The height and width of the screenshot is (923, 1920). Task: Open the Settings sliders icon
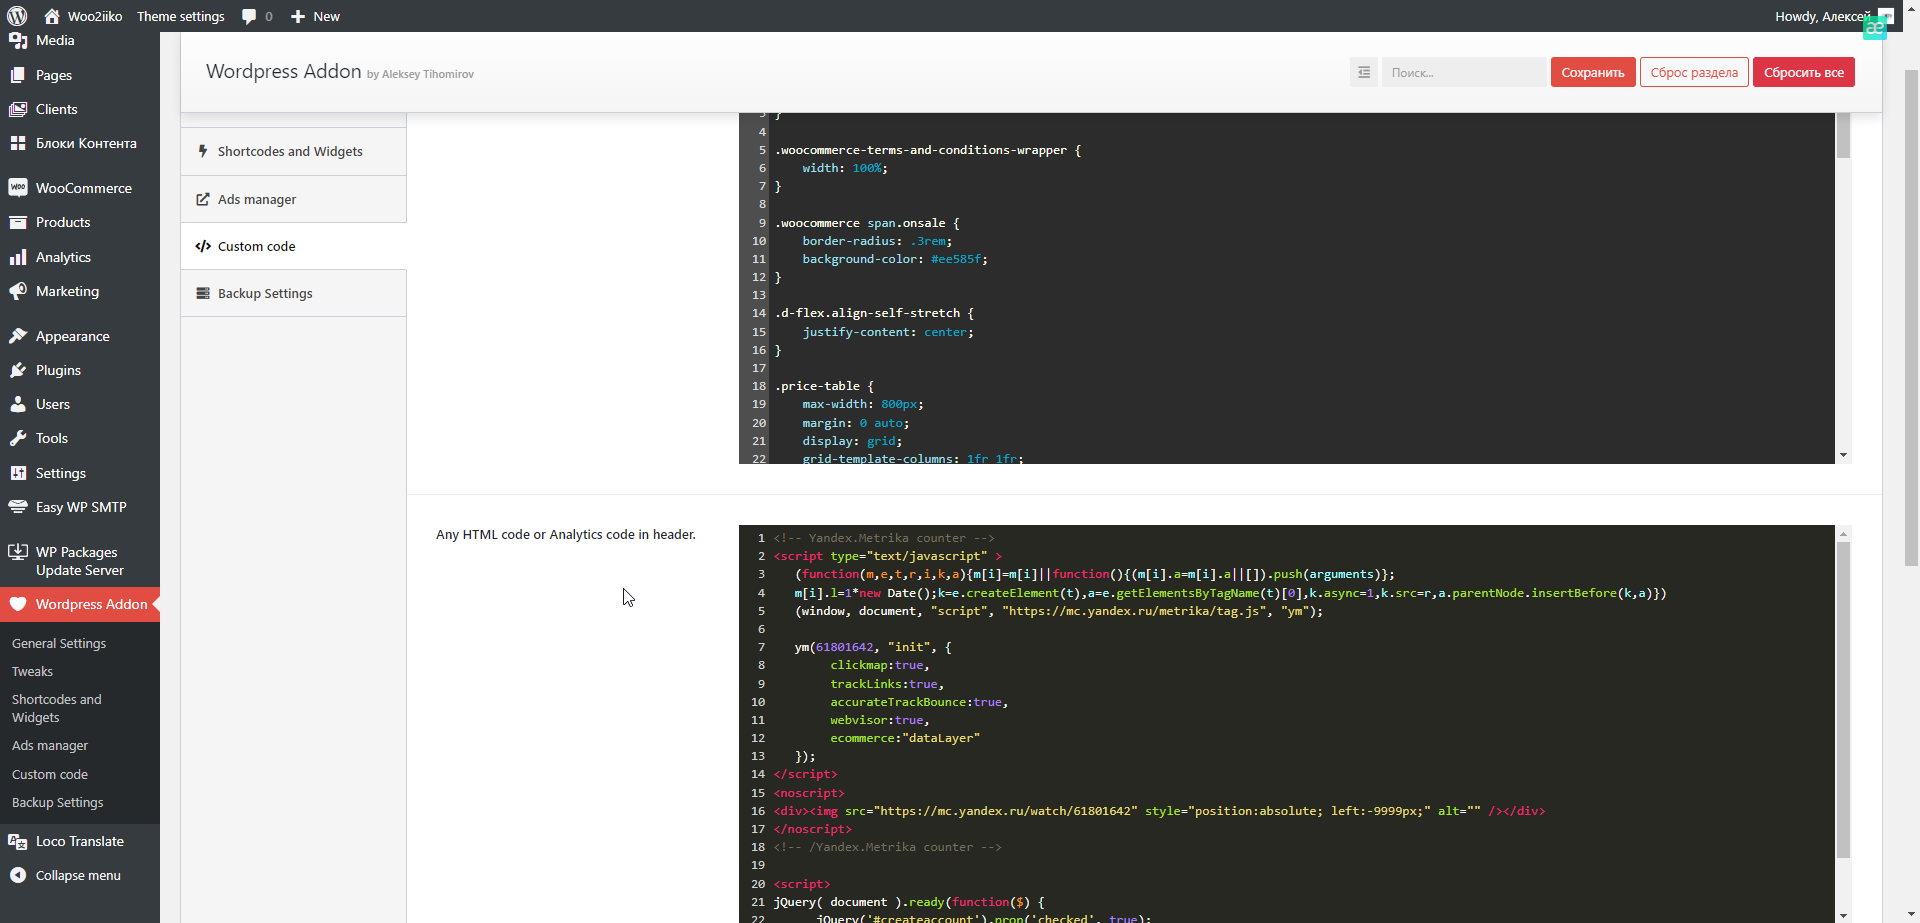(x=18, y=473)
